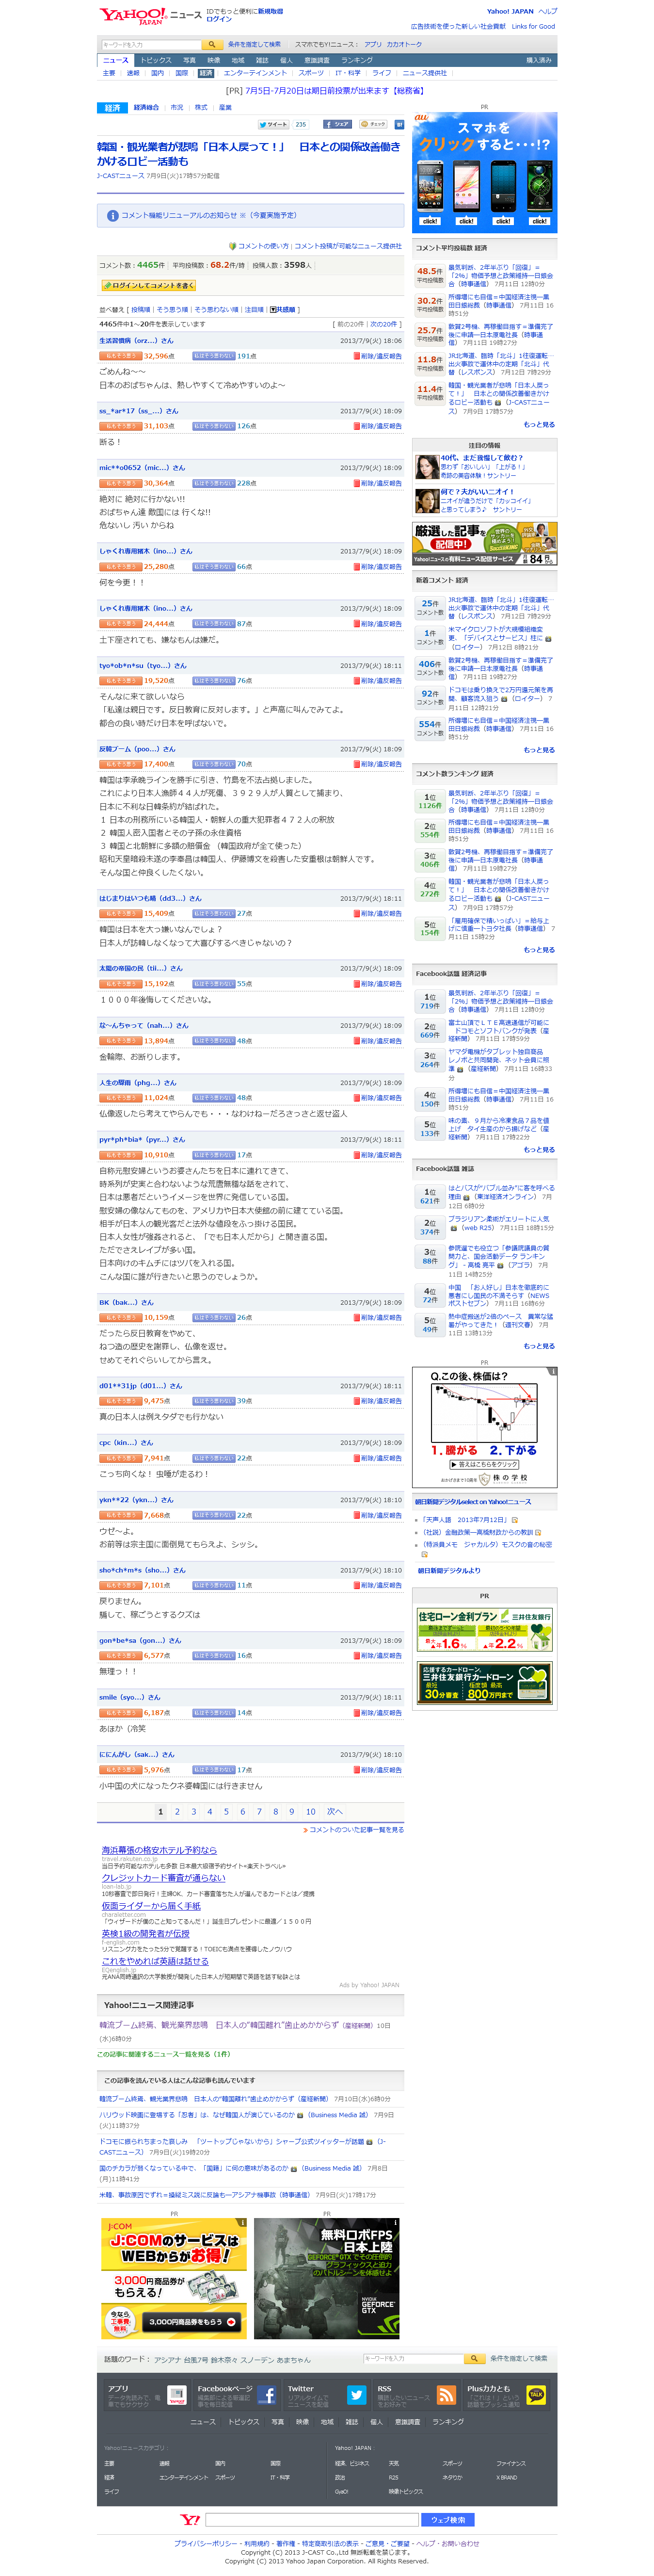Click 海浜幕張の格安ホテル予約なら ad link
The image size is (654, 2576).
159,1850
